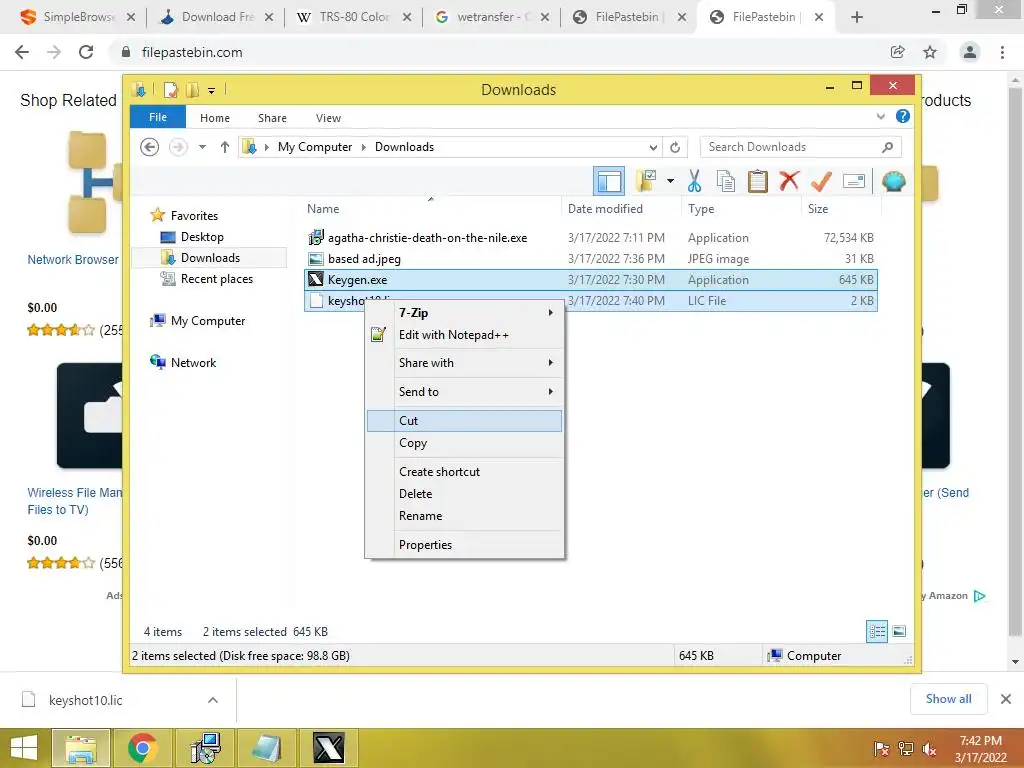The width and height of the screenshot is (1024, 768).
Task: Click the Search Downloads field
Action: click(800, 147)
